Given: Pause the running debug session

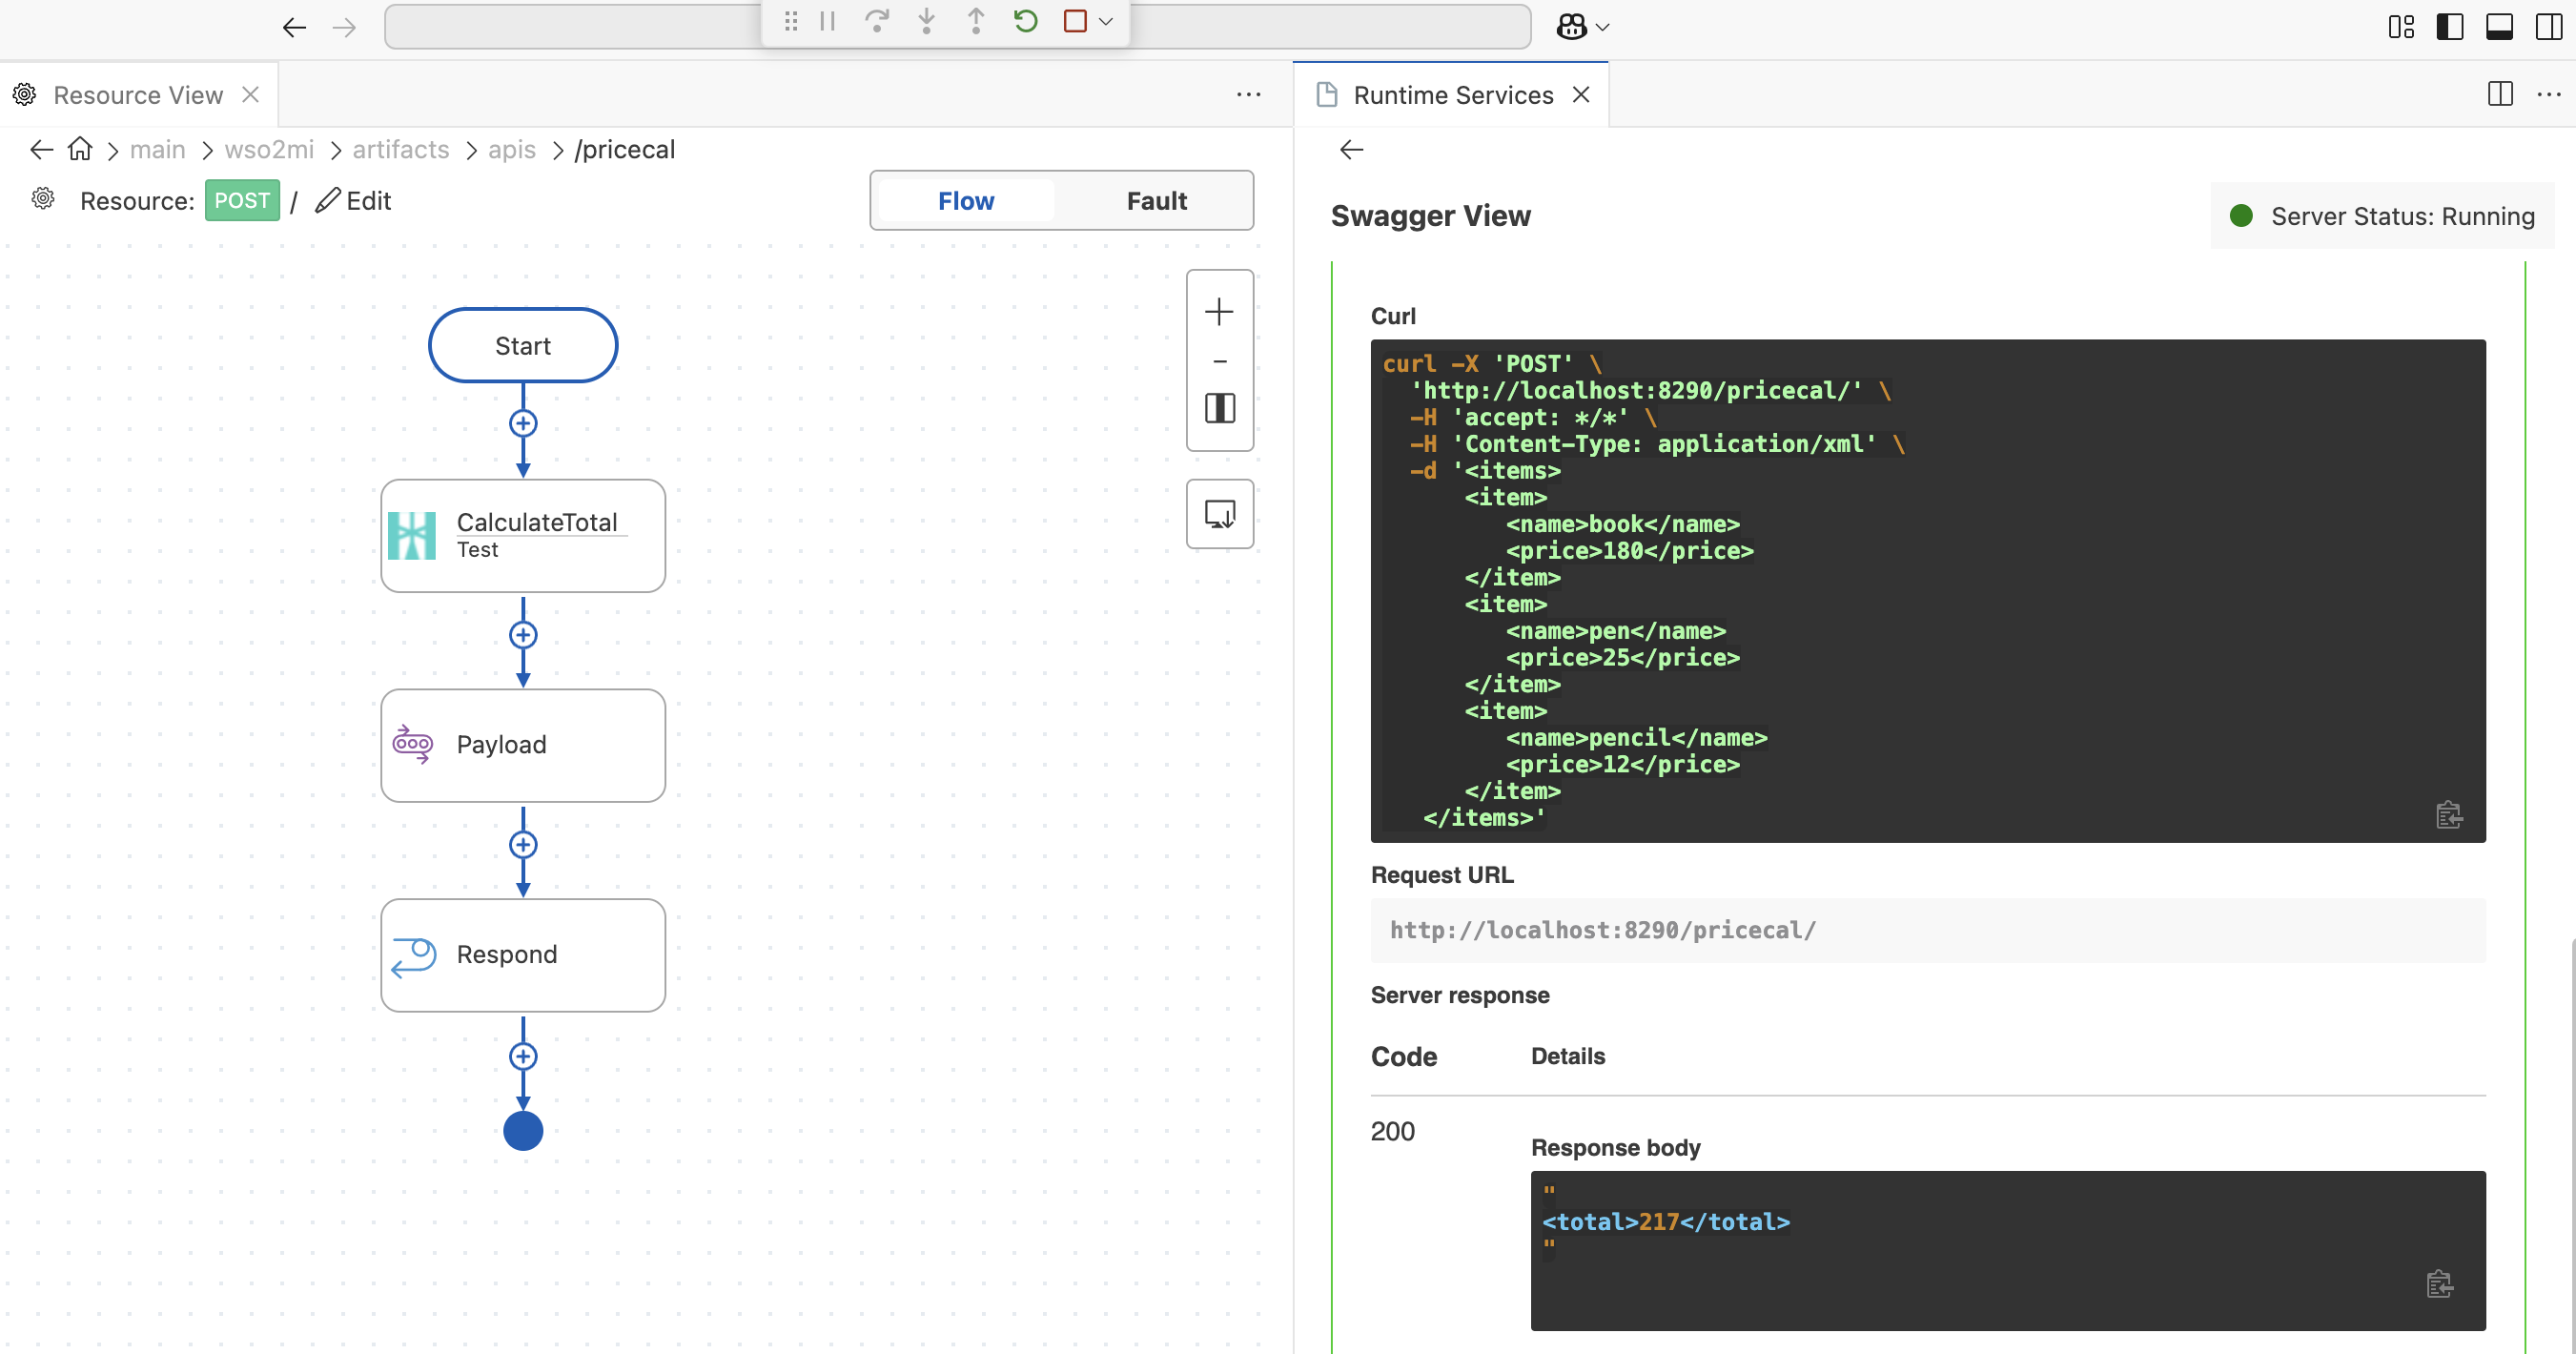Looking at the screenshot, I should pos(827,21).
